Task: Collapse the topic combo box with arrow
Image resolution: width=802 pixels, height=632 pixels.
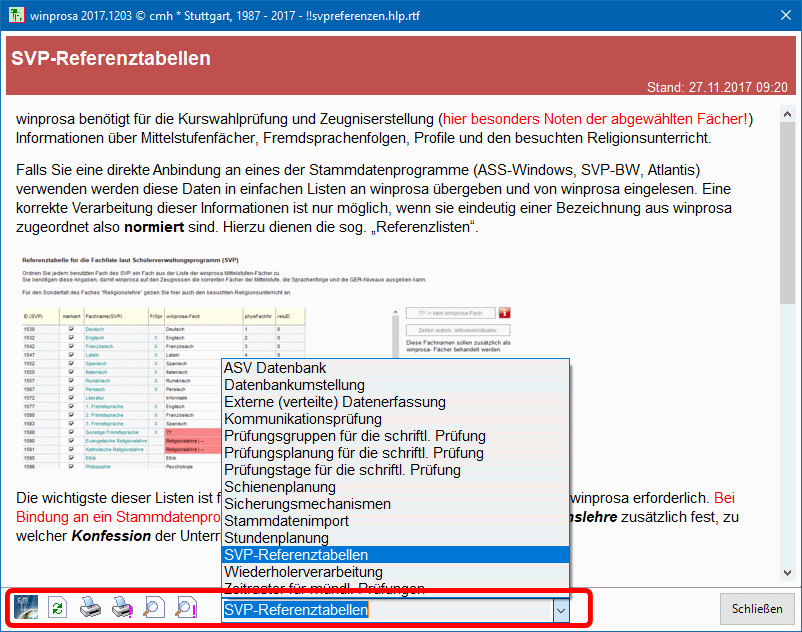Action: click(x=560, y=609)
